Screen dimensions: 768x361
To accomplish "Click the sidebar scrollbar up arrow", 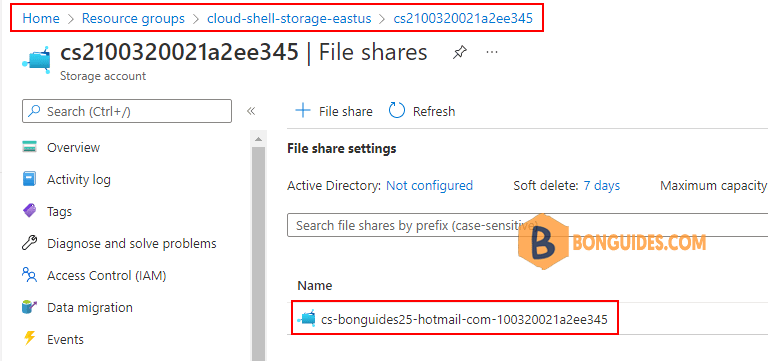I will click(x=259, y=140).
